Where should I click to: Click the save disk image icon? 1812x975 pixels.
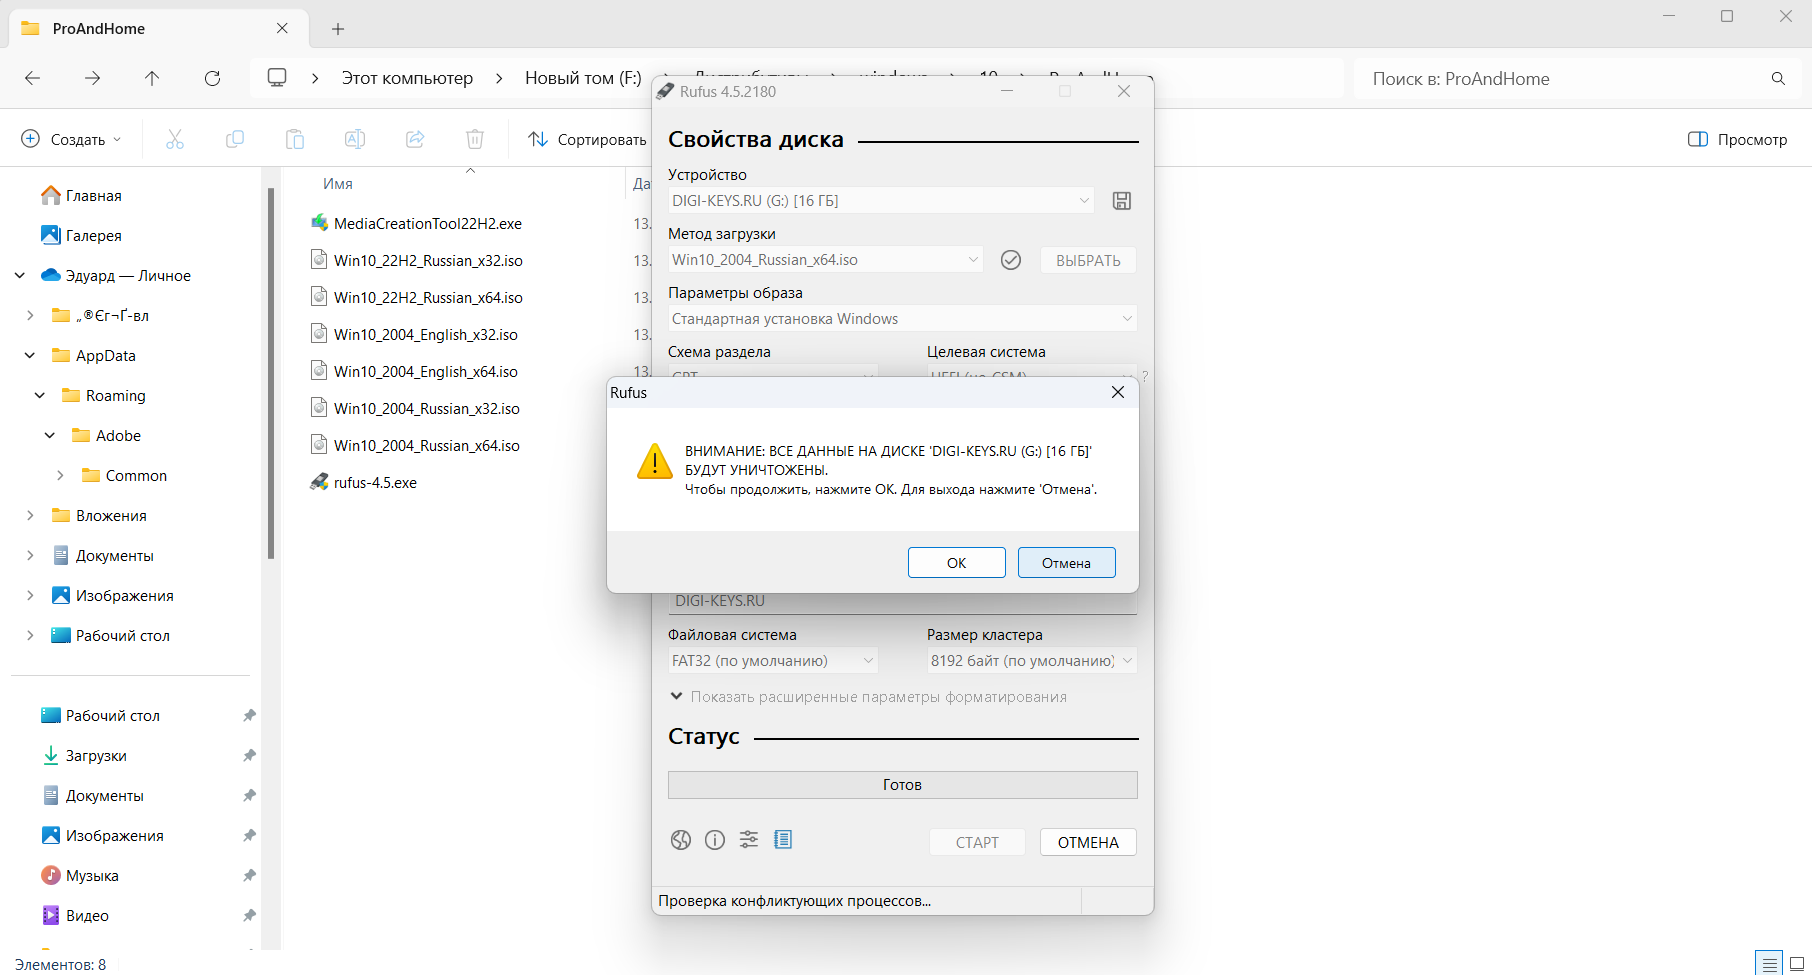[1122, 201]
